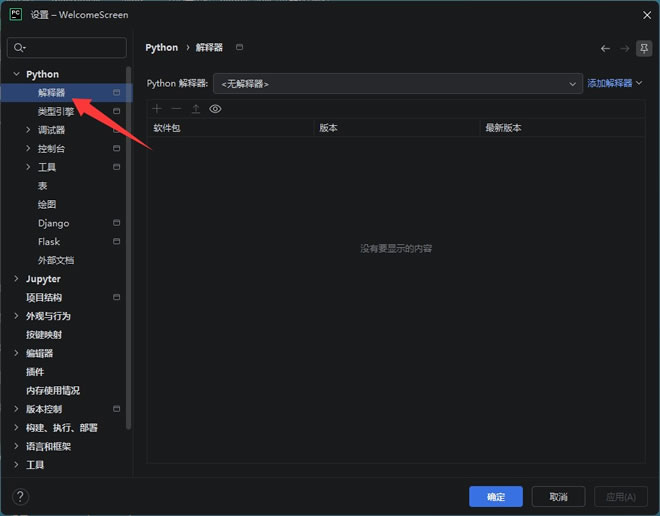Click the PyCharm logo in title bar
The image size is (660, 516).
(16, 14)
